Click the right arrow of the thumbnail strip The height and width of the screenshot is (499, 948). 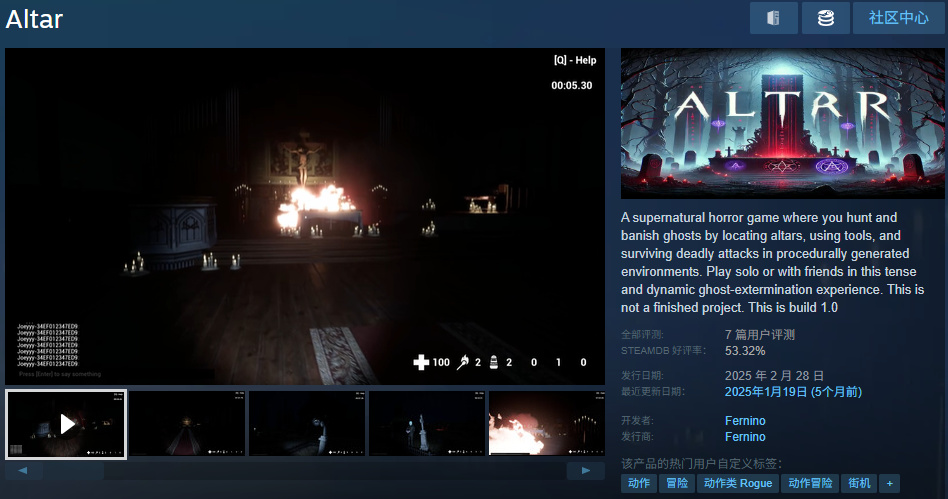(x=585, y=471)
